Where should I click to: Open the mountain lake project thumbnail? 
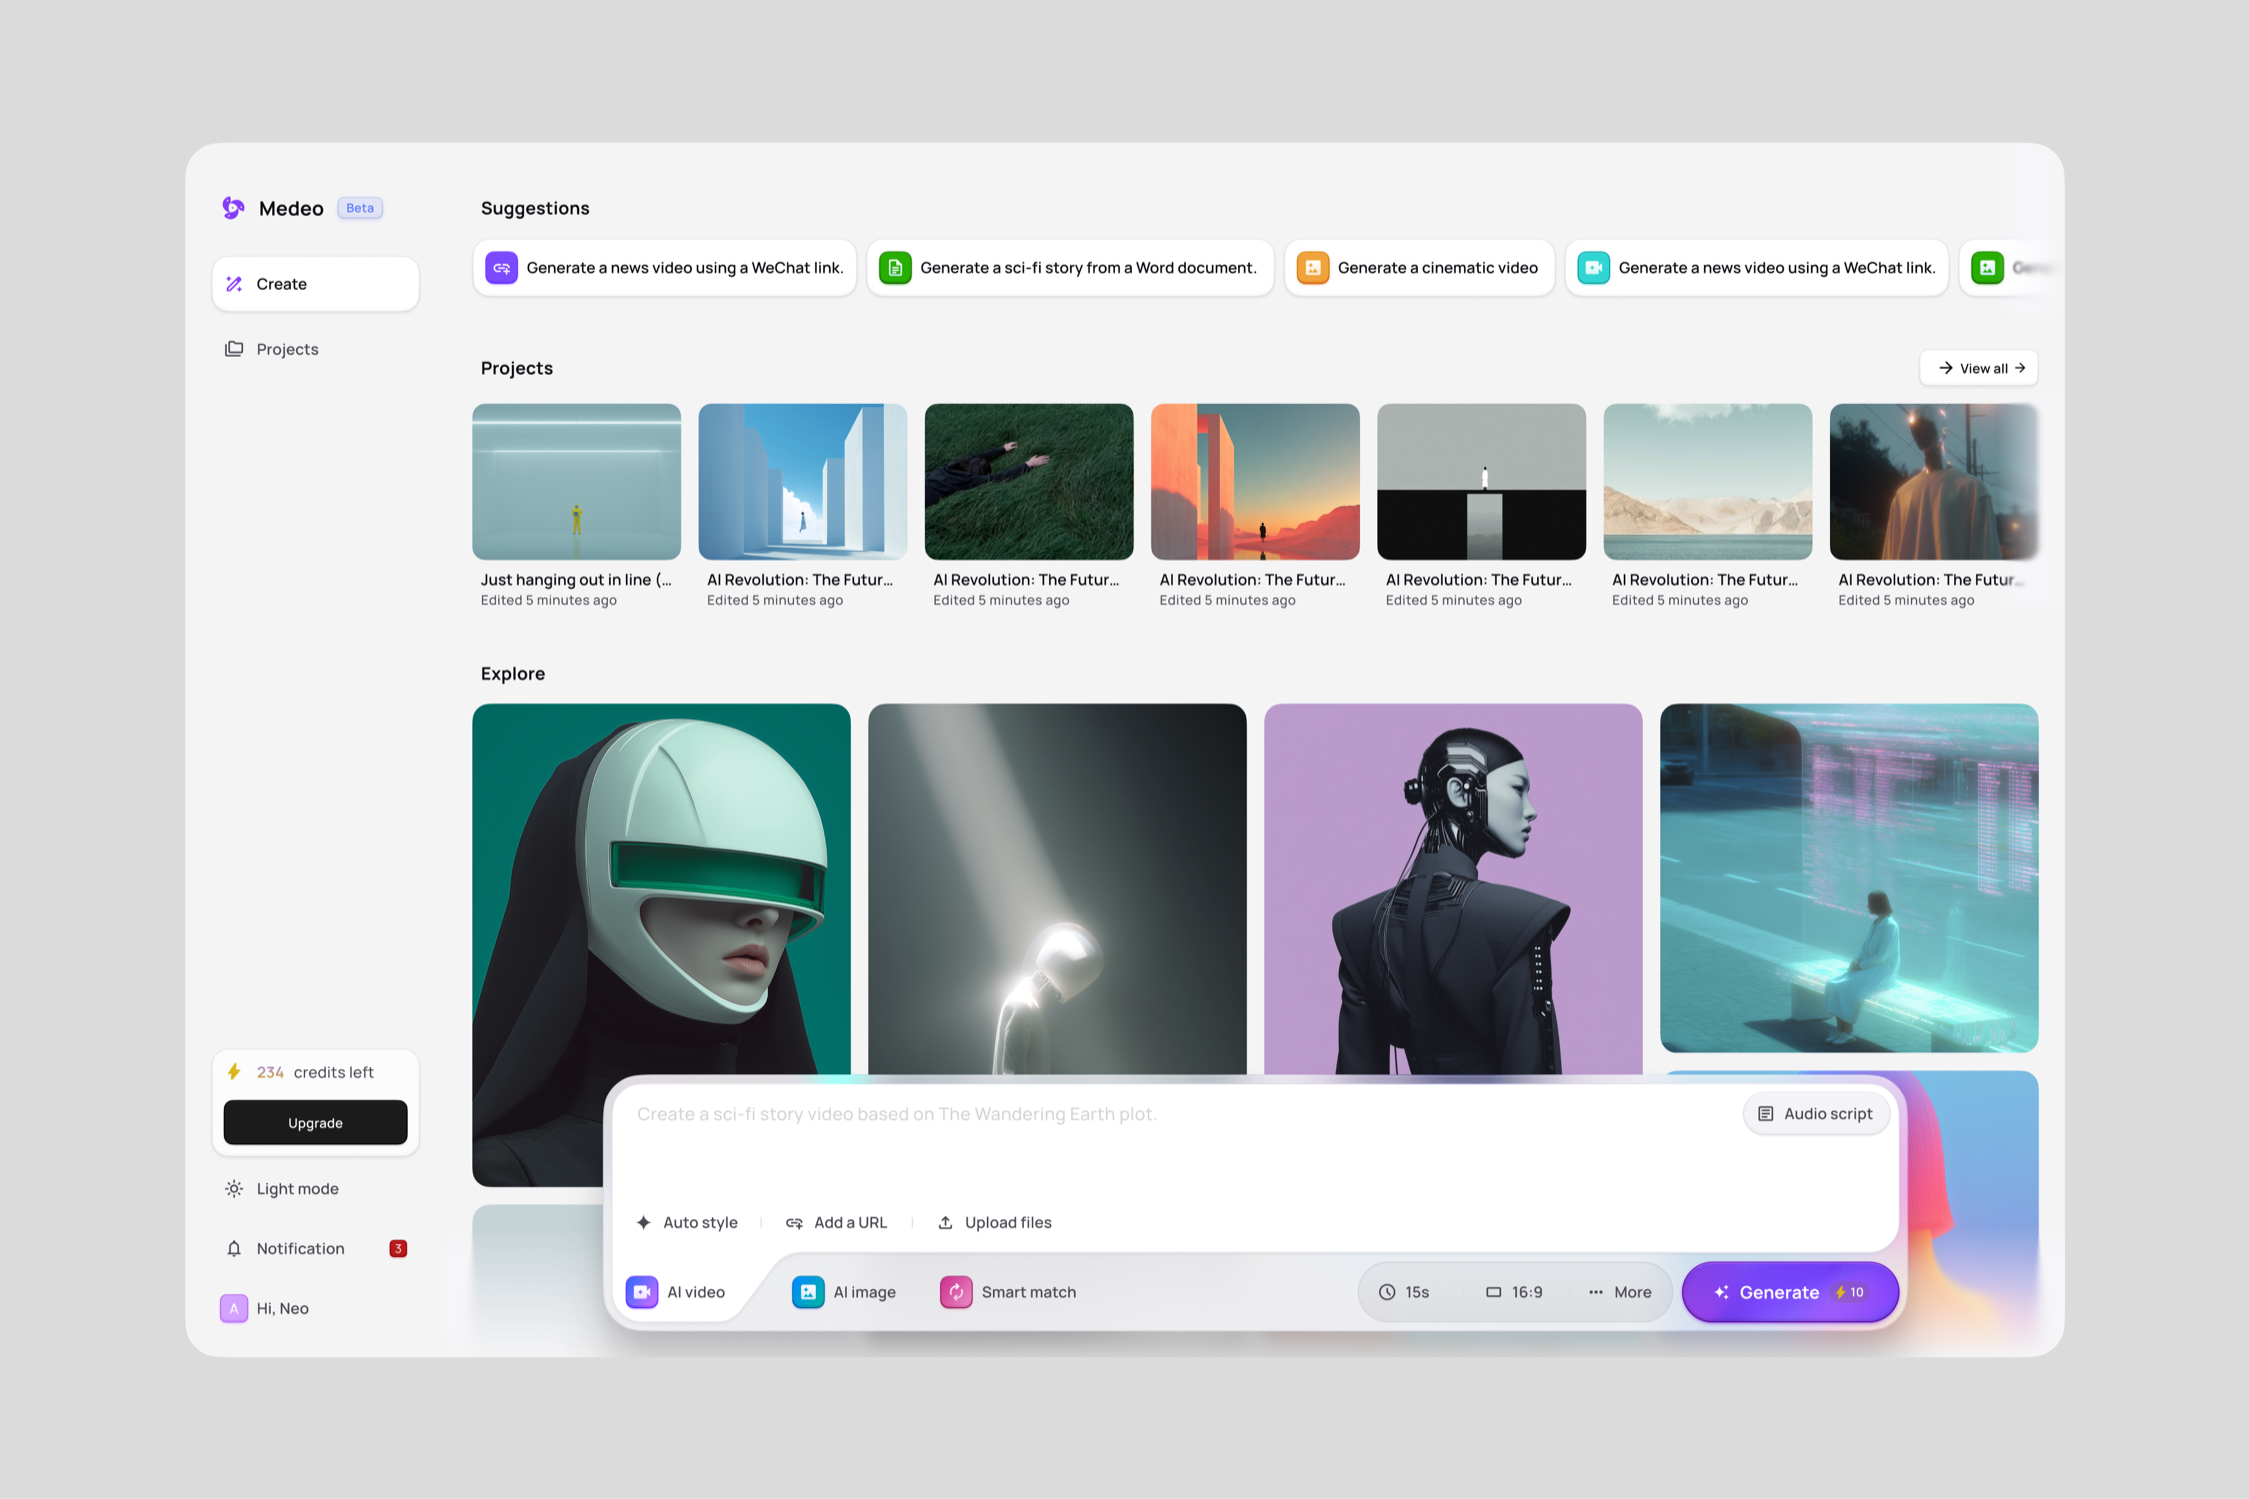click(x=1707, y=482)
